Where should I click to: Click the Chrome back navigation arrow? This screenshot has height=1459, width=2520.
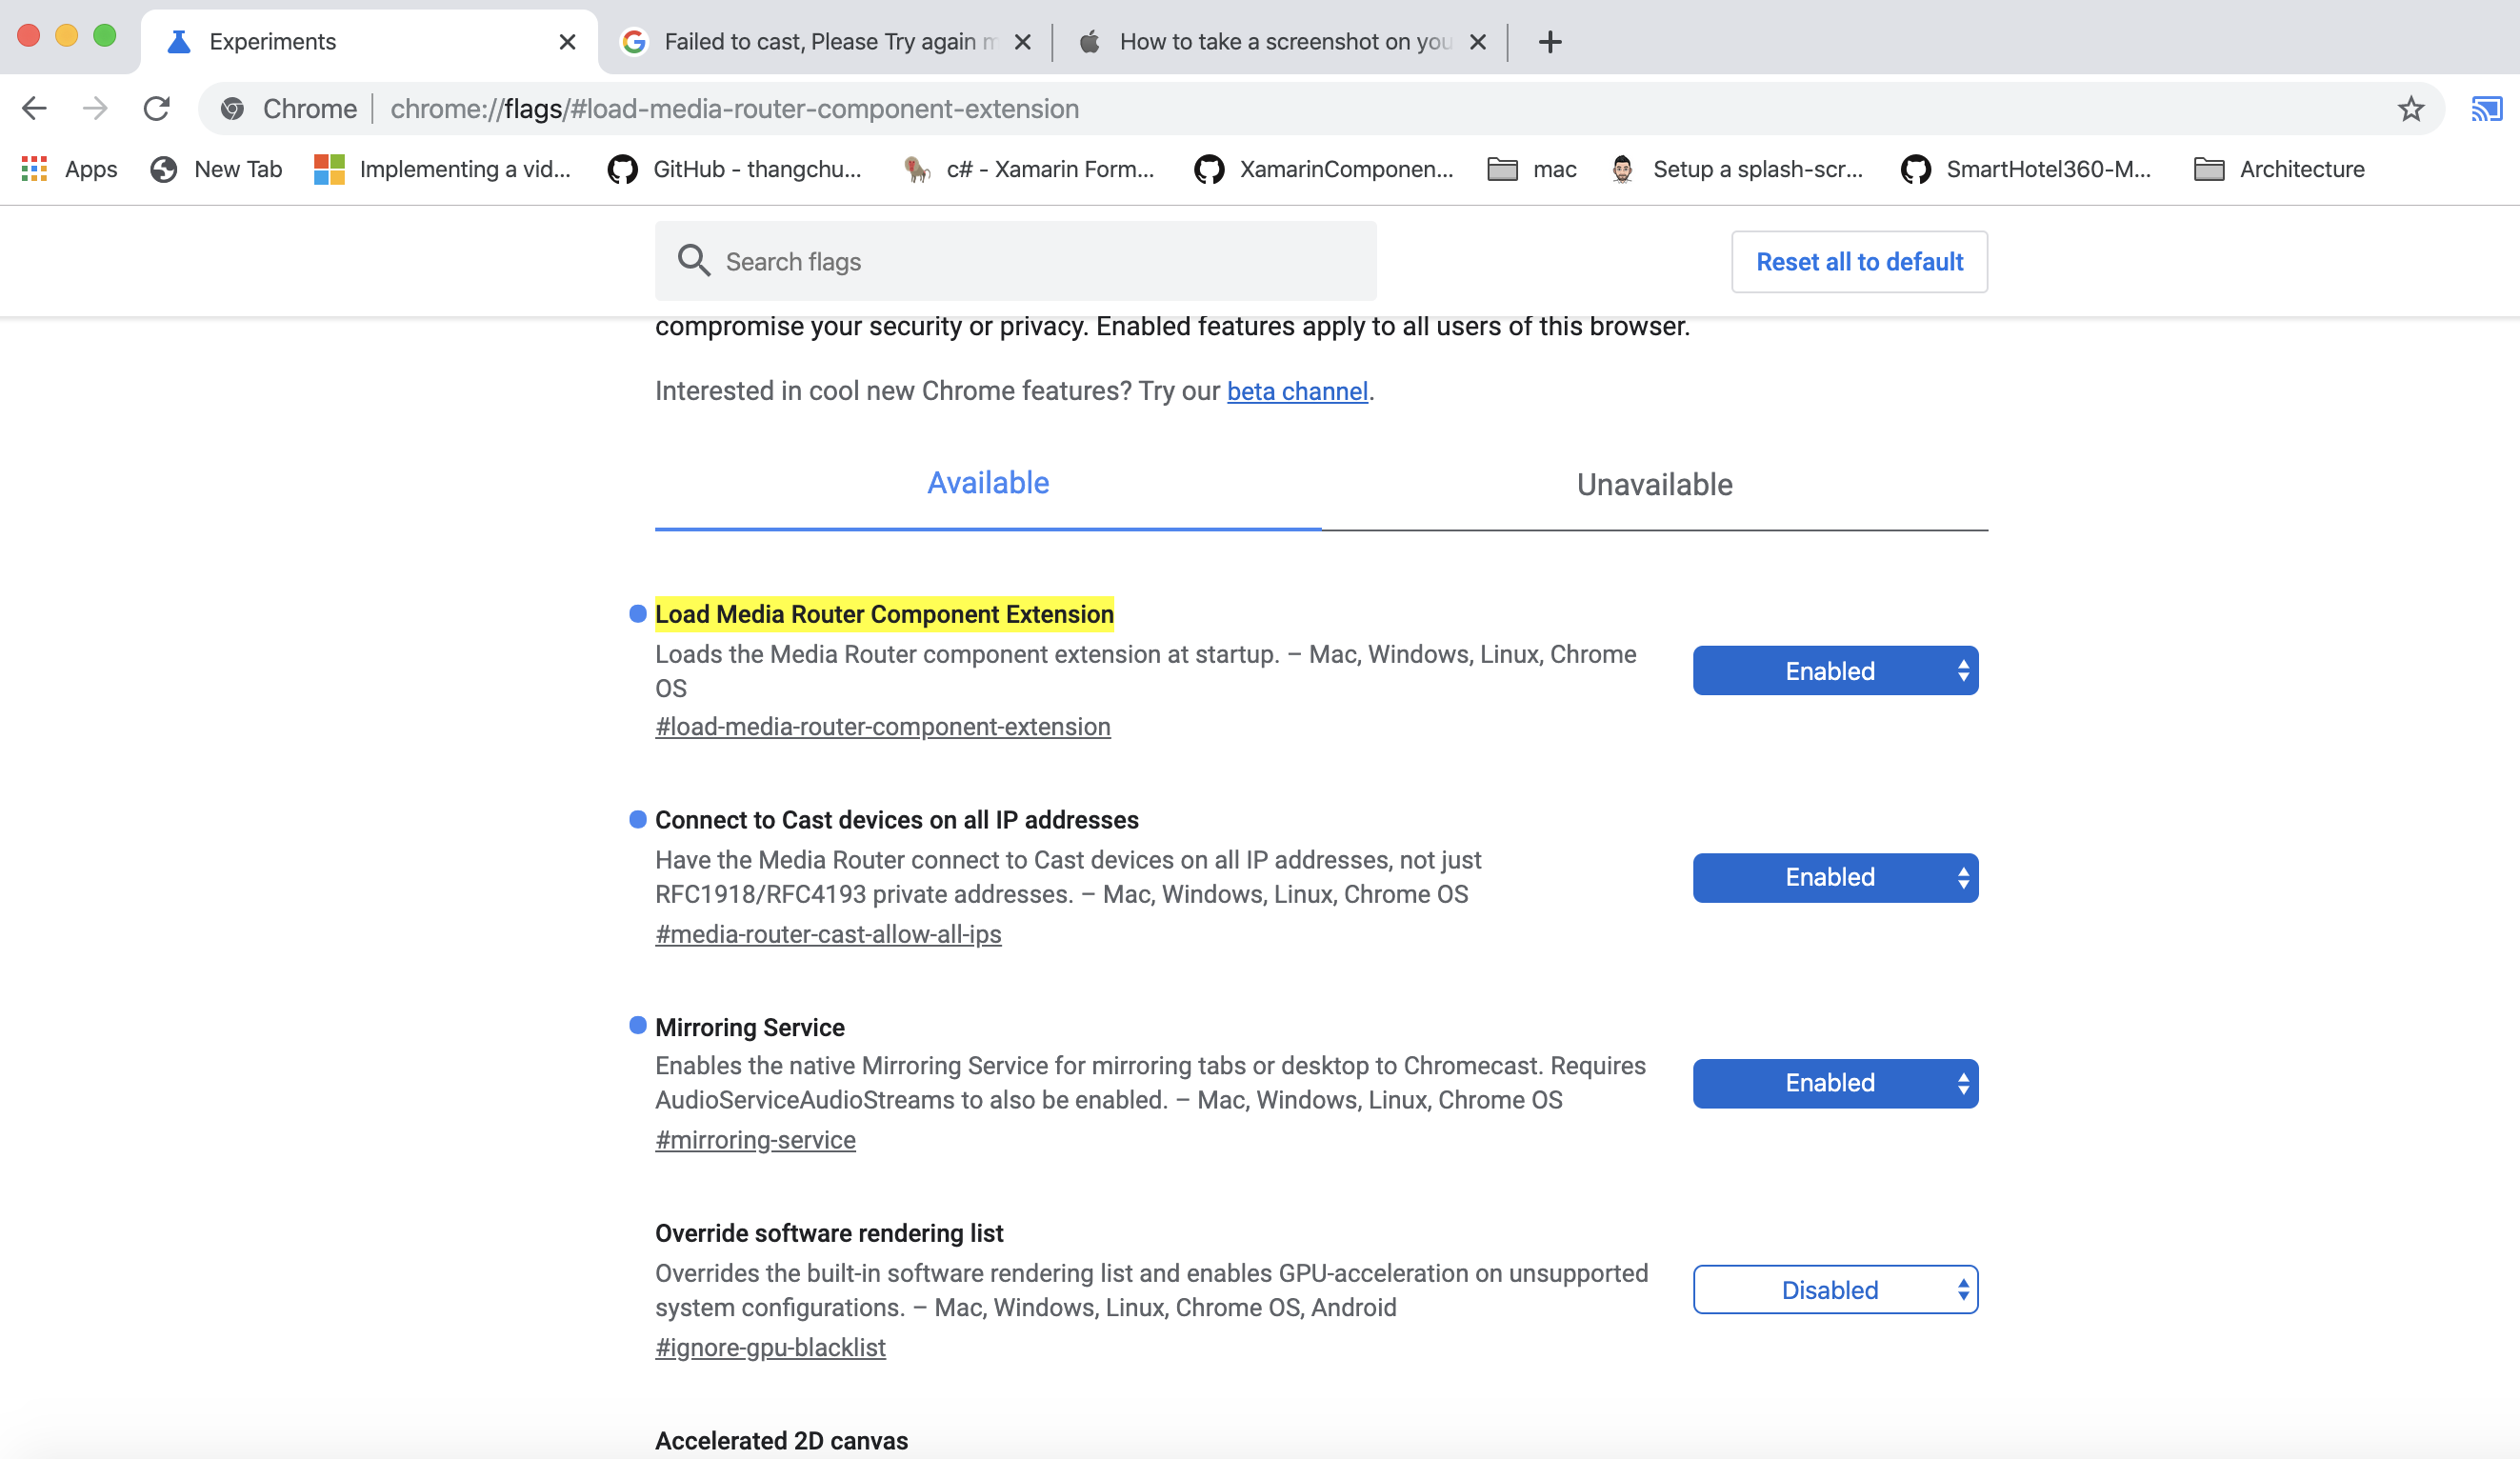36,106
